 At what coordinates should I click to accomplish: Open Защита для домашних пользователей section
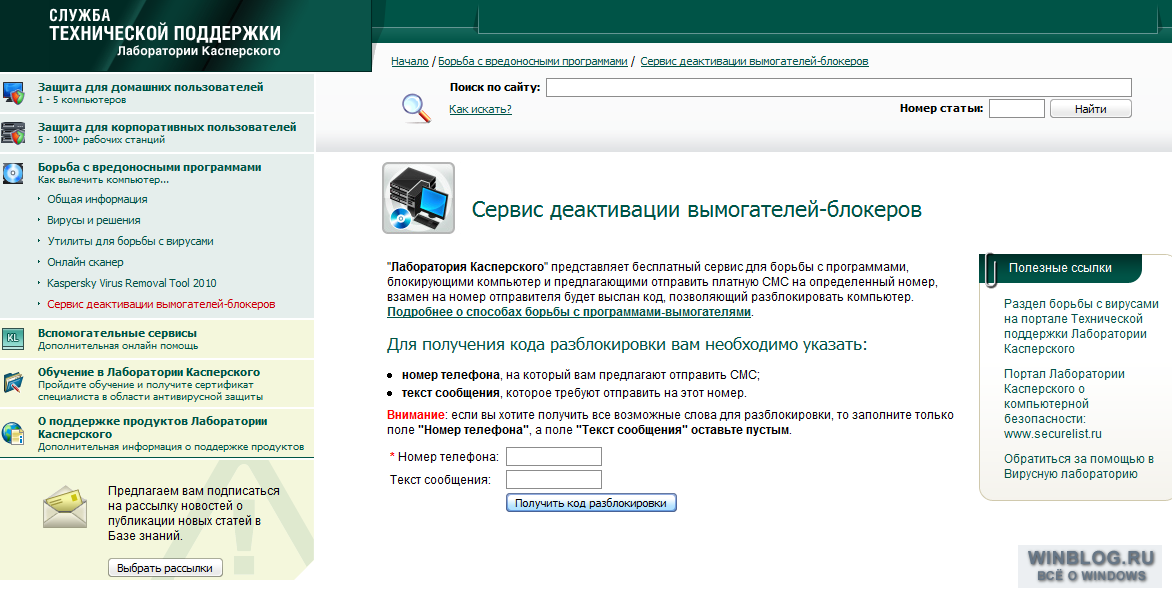coord(150,87)
